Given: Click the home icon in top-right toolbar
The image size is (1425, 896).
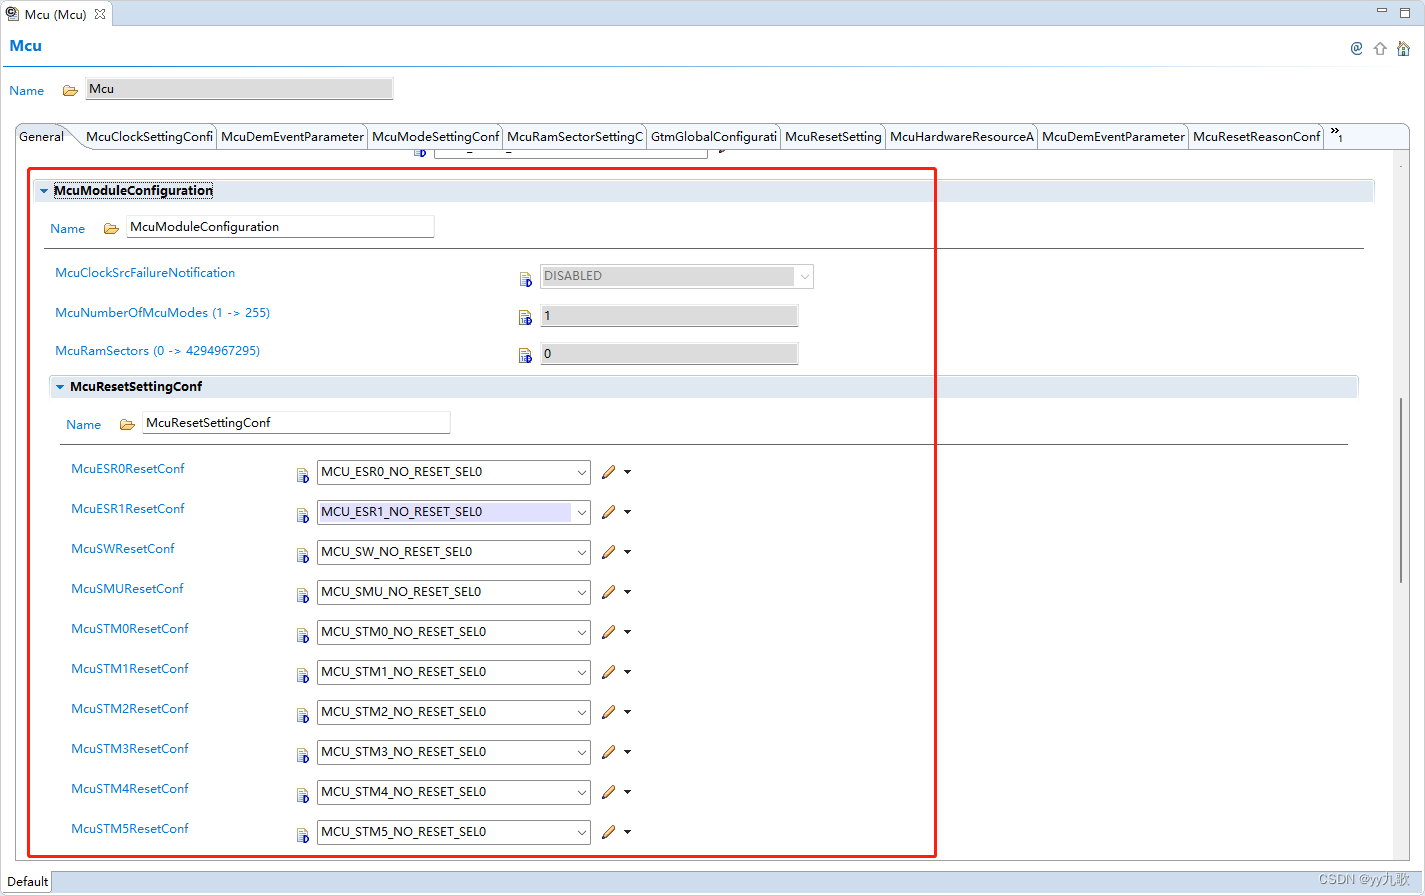Looking at the screenshot, I should [x=1403, y=48].
